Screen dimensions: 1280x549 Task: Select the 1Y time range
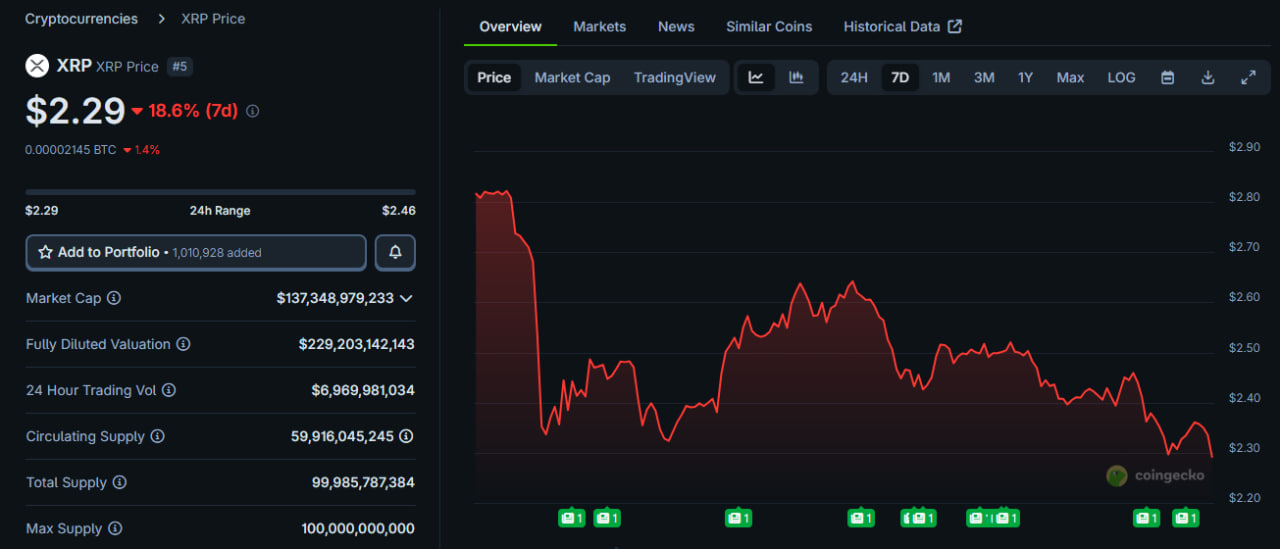click(x=1025, y=78)
